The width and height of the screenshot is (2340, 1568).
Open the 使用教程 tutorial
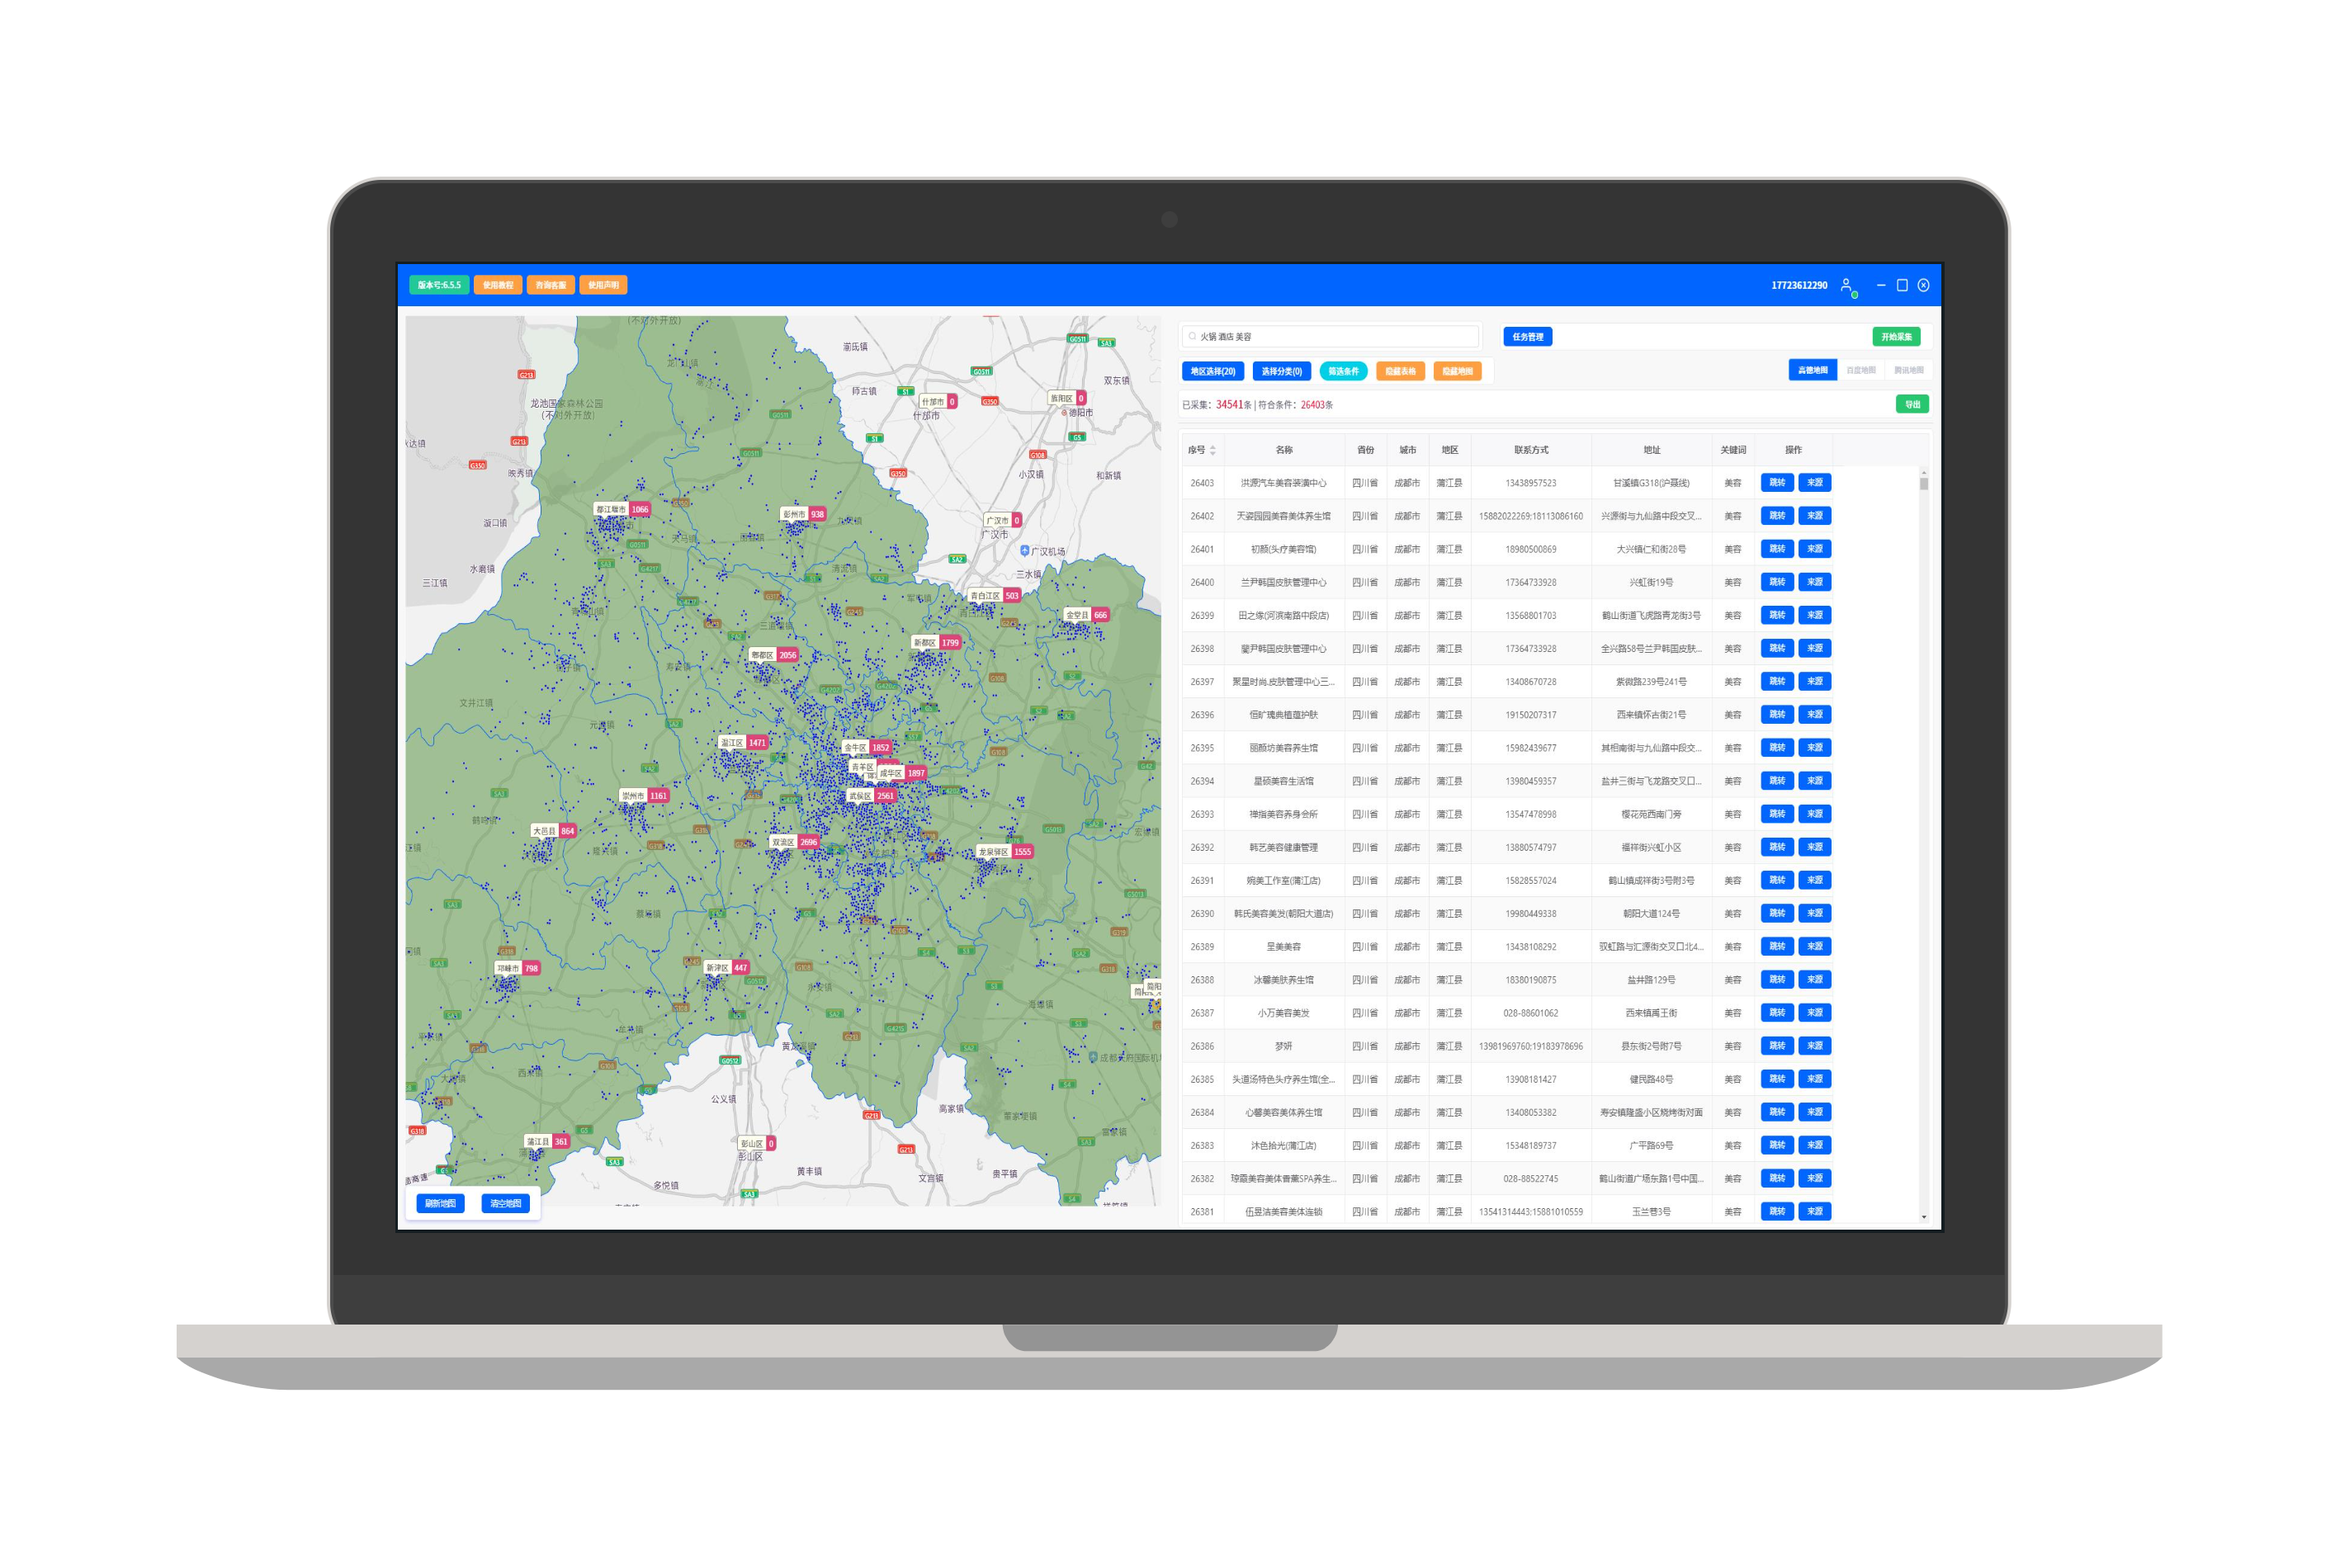498,285
